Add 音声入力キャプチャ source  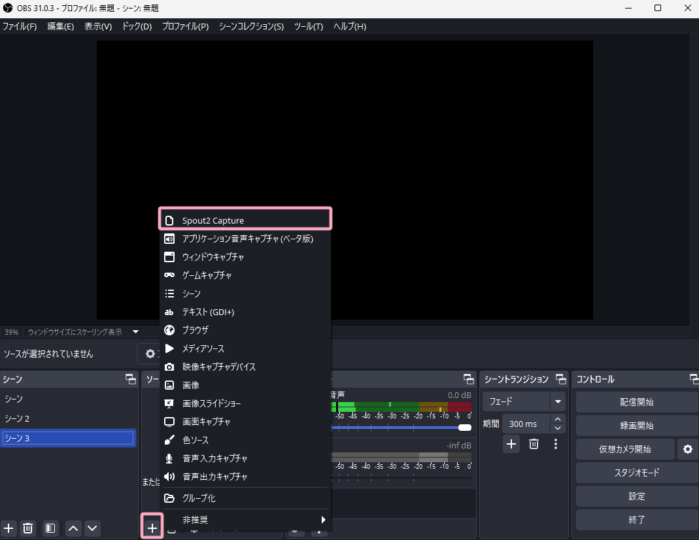pyautogui.click(x=245, y=458)
